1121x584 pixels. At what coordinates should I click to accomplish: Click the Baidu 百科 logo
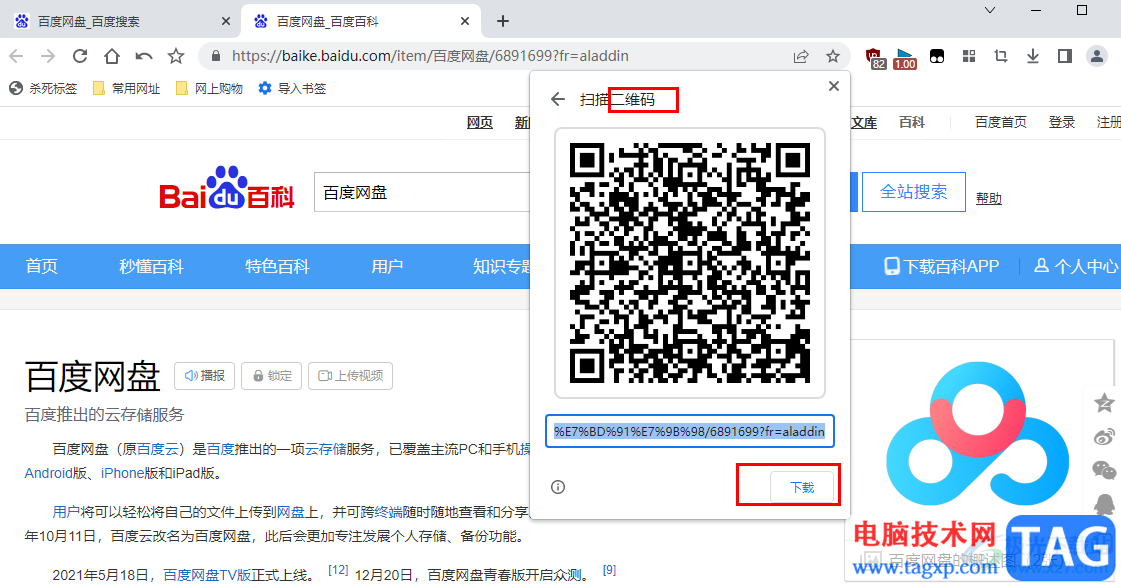click(227, 189)
